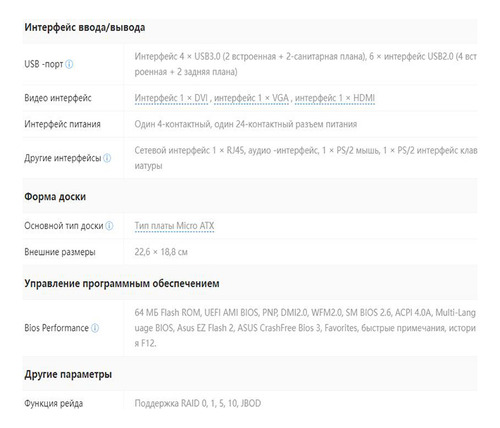Click the 22,6 × 18,8 см dimensions value
The width and height of the screenshot is (500, 428).
click(x=161, y=252)
